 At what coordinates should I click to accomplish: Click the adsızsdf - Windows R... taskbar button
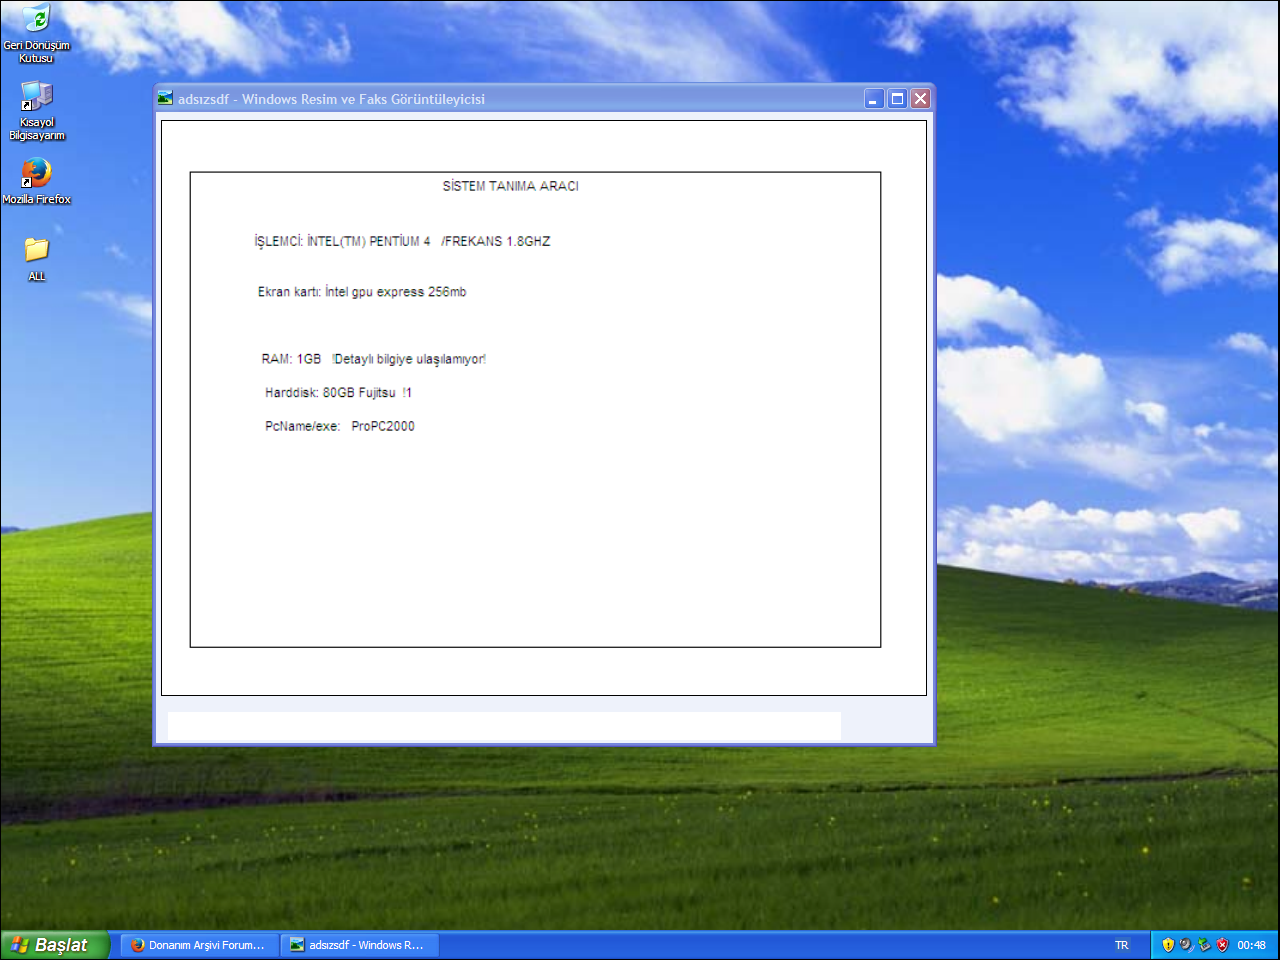pos(359,945)
